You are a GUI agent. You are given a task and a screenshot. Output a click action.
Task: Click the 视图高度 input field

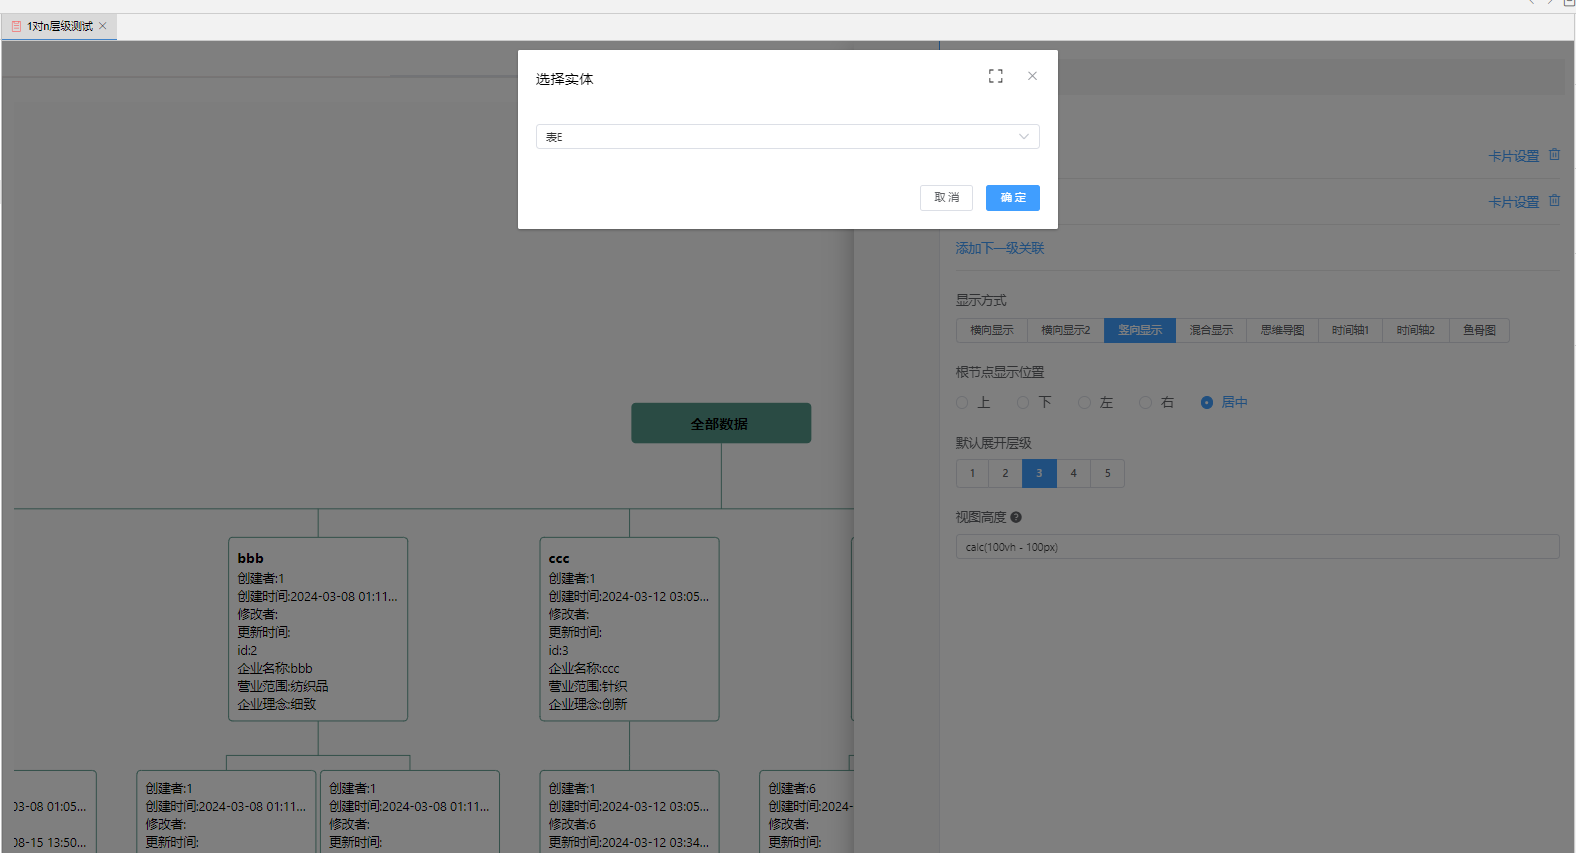point(1256,547)
